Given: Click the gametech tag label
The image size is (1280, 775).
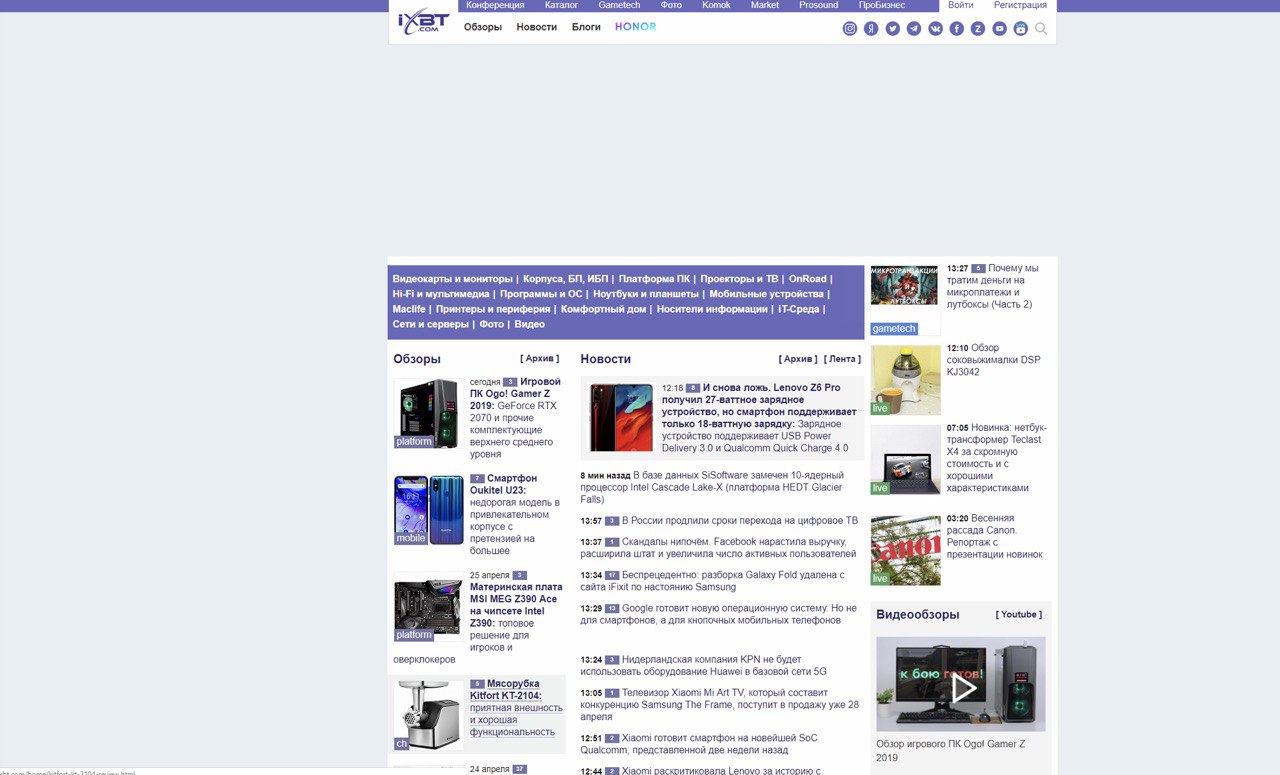Looking at the screenshot, I should tap(894, 329).
